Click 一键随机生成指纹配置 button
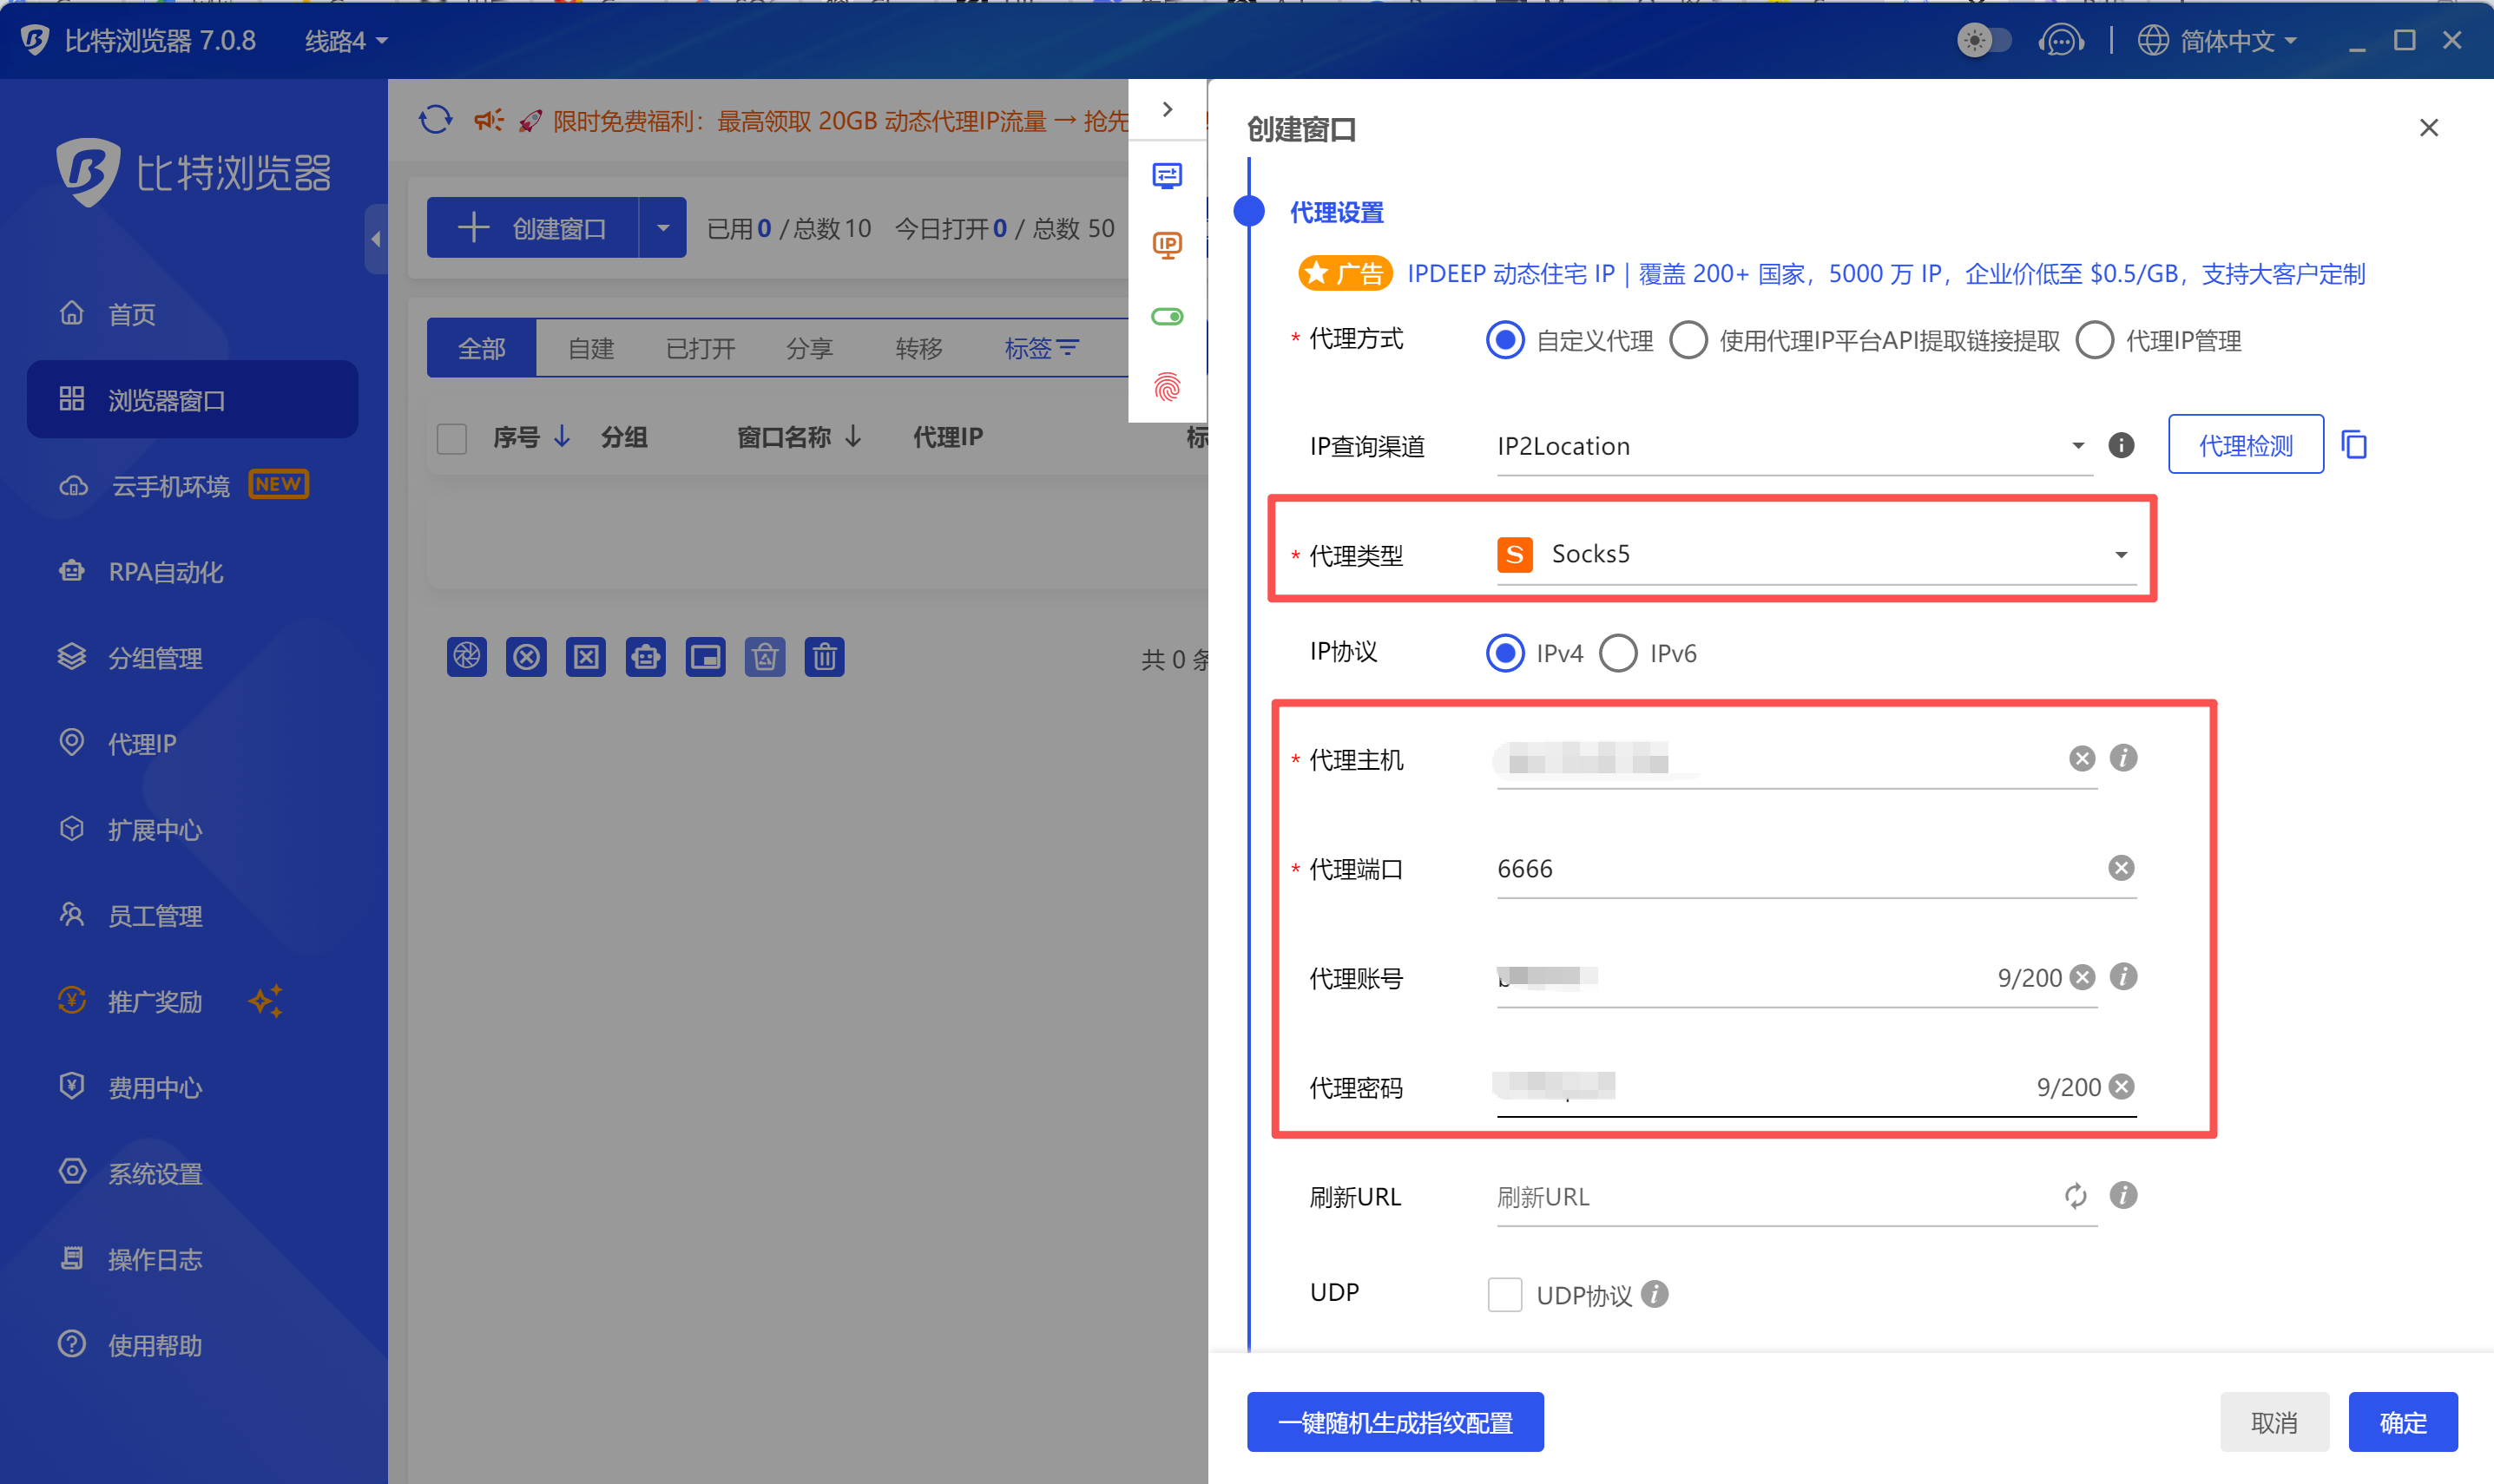 (1394, 1422)
